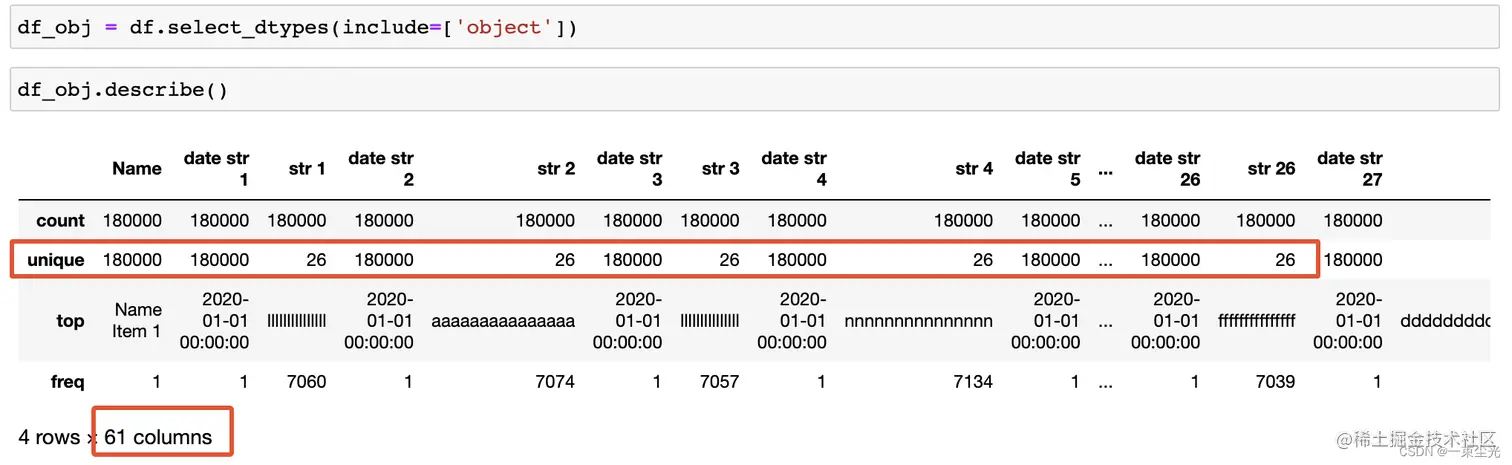This screenshot has width=1512, height=465.
Task: Select the 'str 3' column header
Action: pos(720,168)
